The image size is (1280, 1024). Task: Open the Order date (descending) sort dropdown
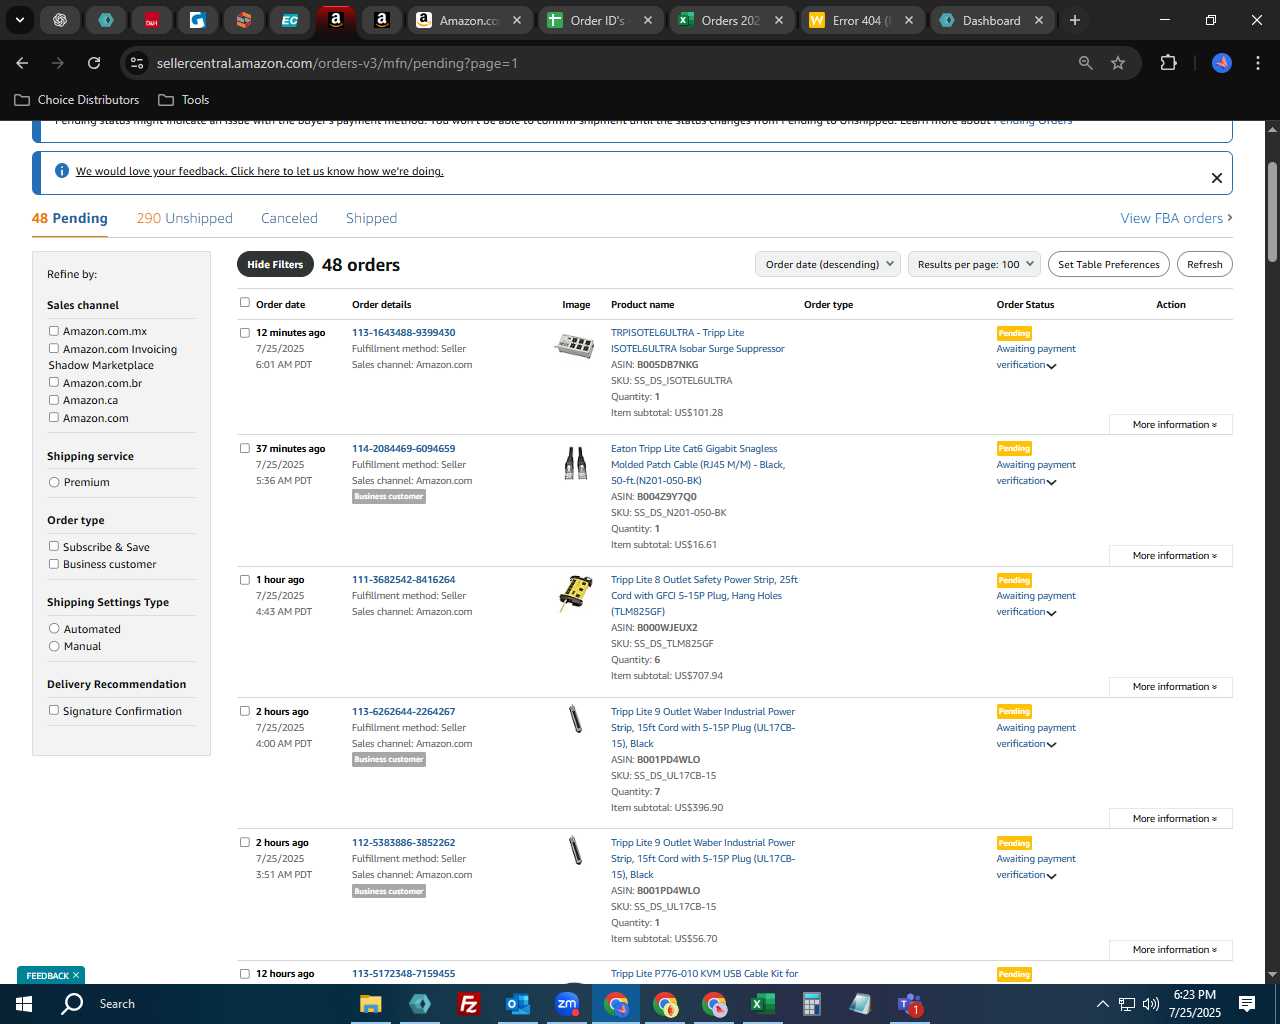pos(828,264)
